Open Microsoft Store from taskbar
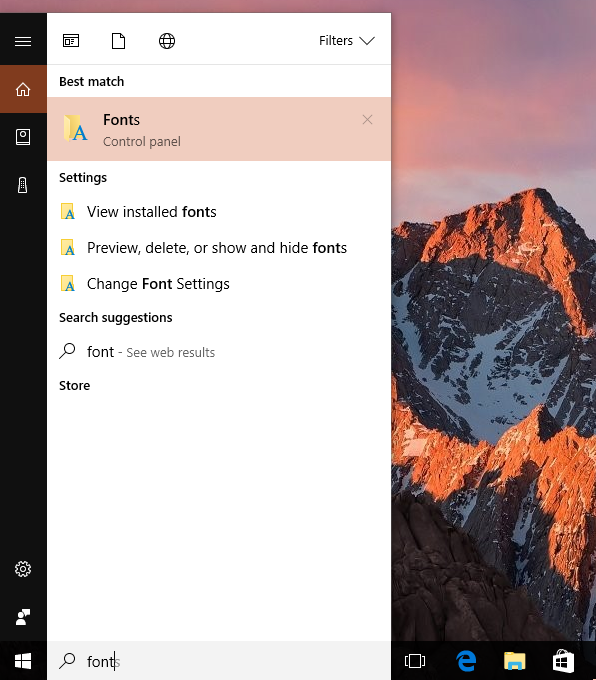 [x=563, y=661]
